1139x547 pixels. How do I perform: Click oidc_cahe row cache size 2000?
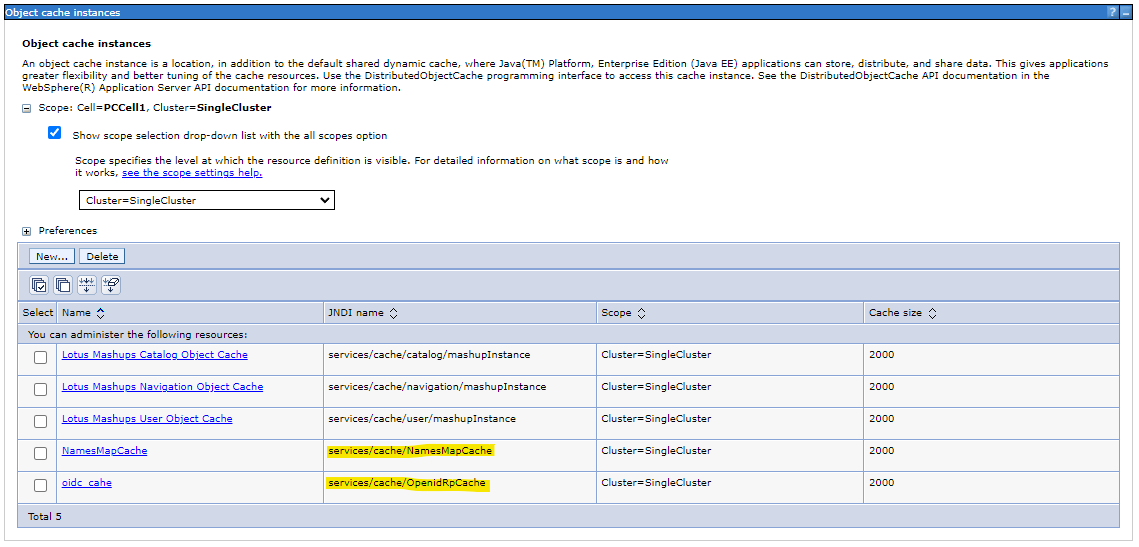[882, 482]
